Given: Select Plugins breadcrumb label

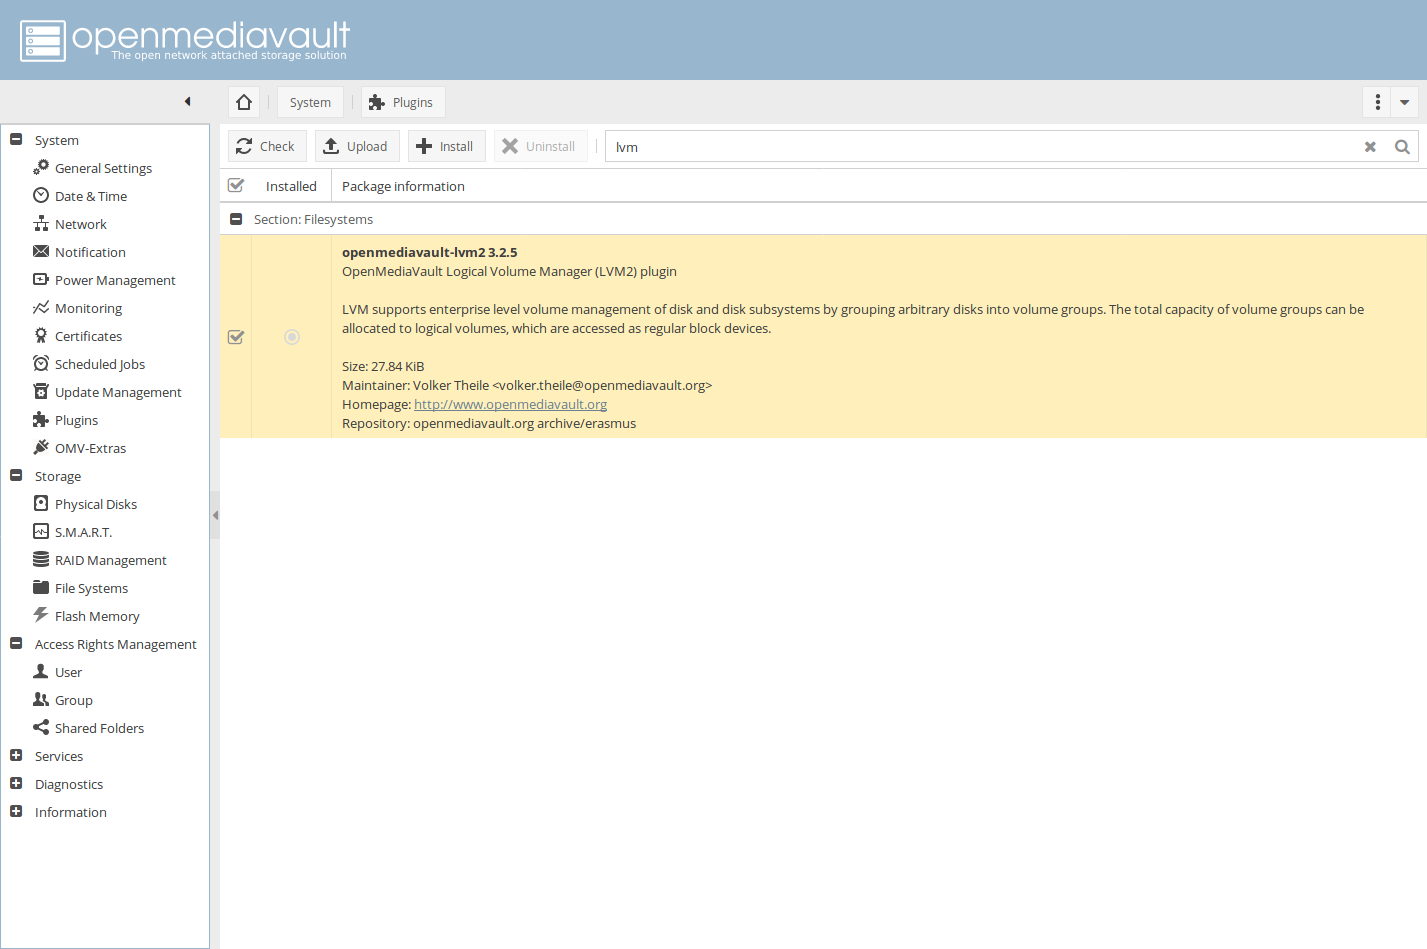Looking at the screenshot, I should pos(413,102).
